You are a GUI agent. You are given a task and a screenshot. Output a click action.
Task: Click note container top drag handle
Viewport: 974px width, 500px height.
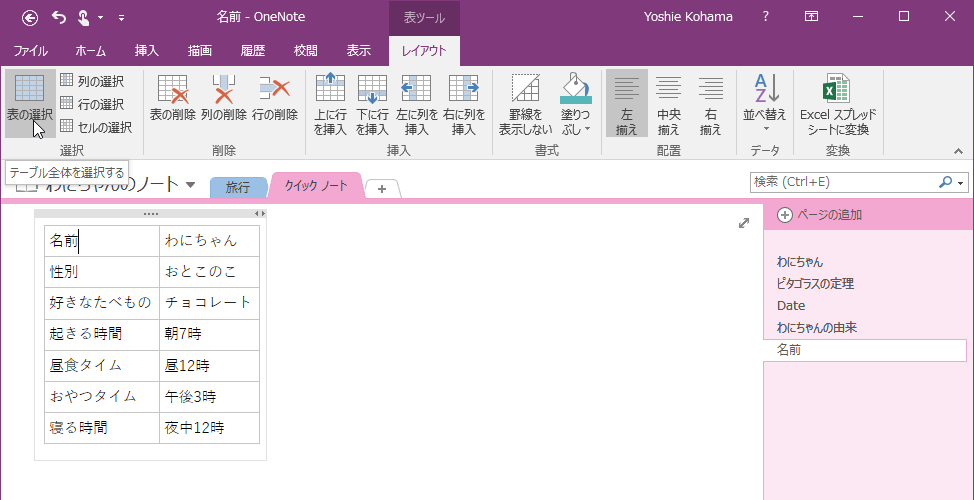pos(150,214)
